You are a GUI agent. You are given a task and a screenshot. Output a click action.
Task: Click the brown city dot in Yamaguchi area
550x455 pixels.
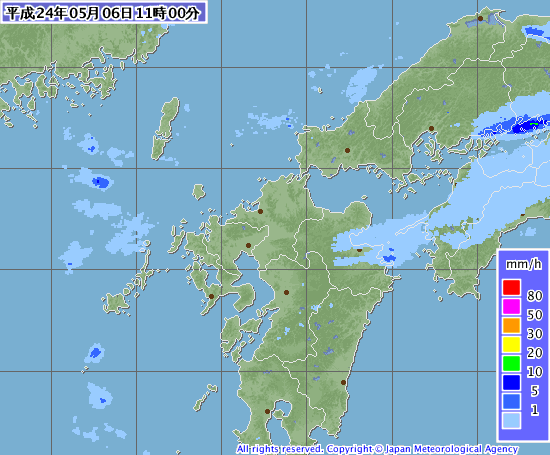(x=347, y=150)
